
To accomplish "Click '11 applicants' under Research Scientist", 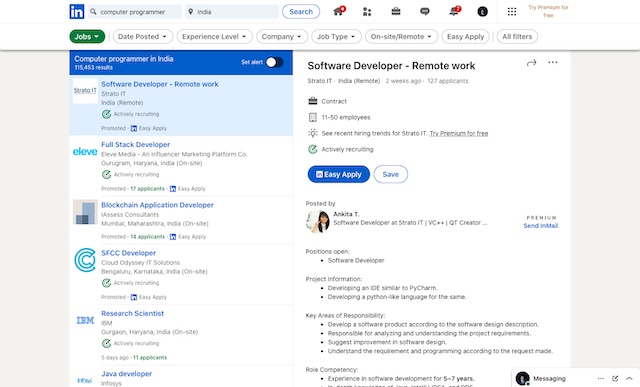I will pyautogui.click(x=150, y=358).
